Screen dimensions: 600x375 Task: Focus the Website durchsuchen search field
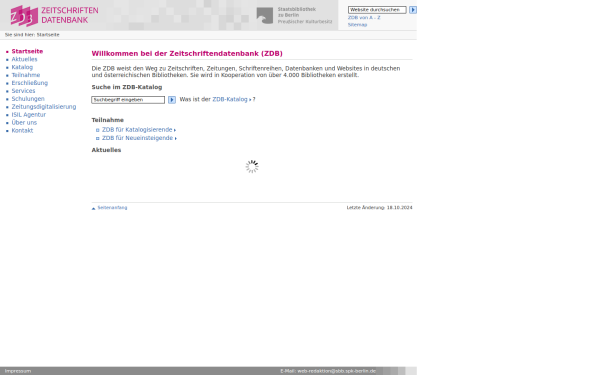tap(377, 10)
